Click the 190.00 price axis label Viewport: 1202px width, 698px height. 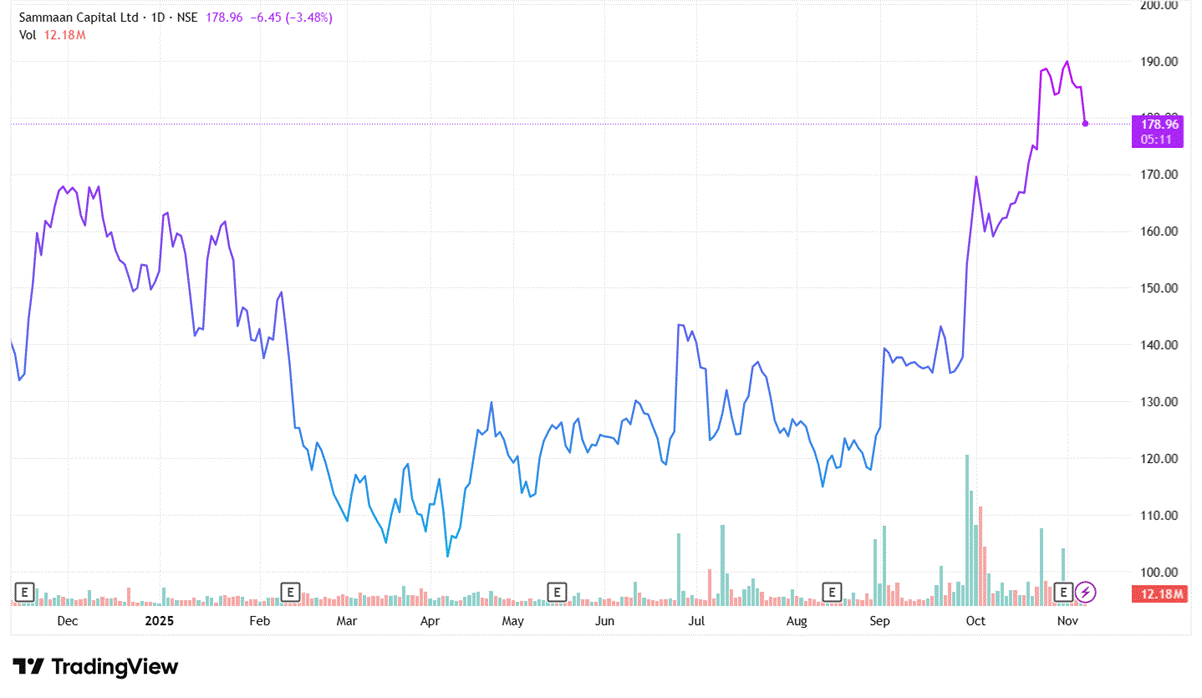coord(1160,61)
